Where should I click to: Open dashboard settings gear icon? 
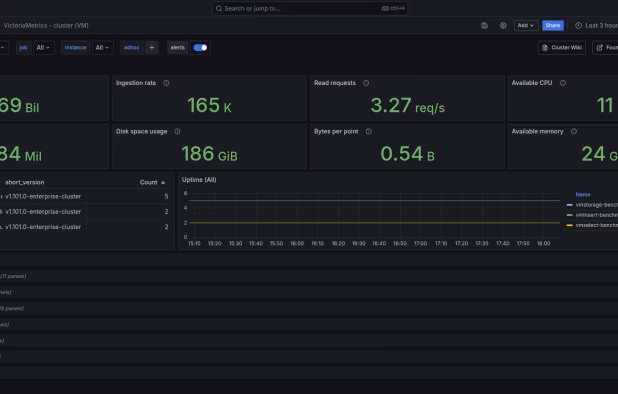click(503, 26)
